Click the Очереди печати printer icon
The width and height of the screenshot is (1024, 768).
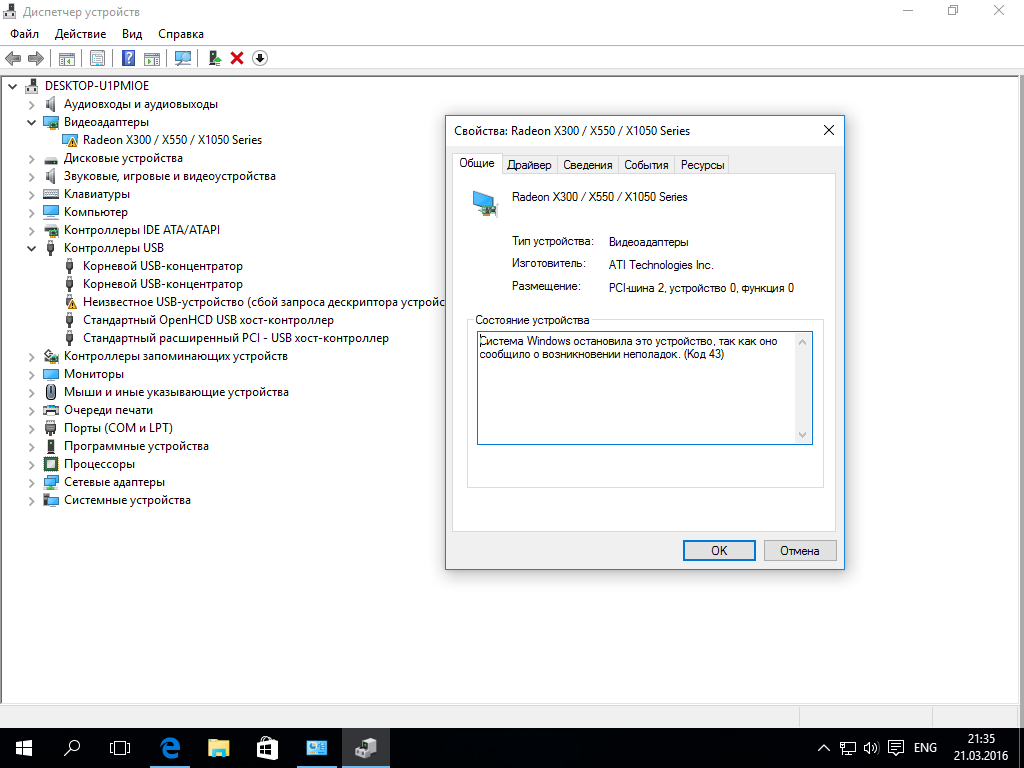tap(50, 410)
